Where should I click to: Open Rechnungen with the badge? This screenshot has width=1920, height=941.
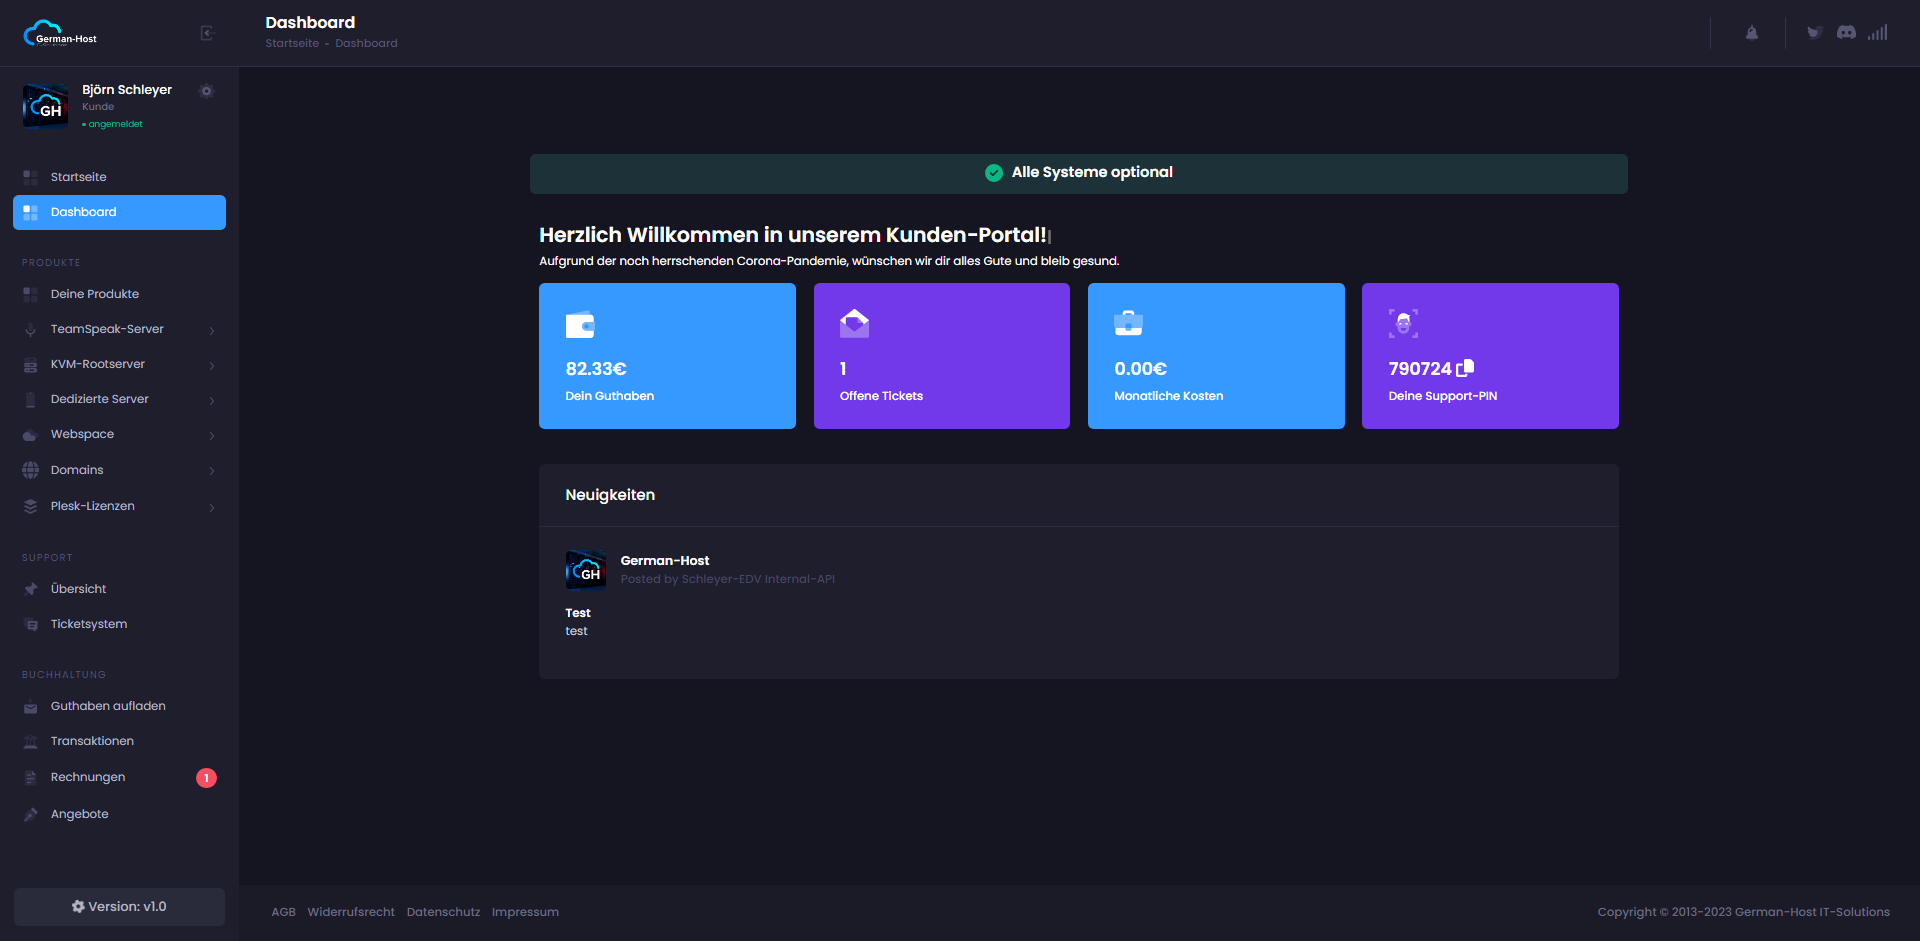point(88,777)
